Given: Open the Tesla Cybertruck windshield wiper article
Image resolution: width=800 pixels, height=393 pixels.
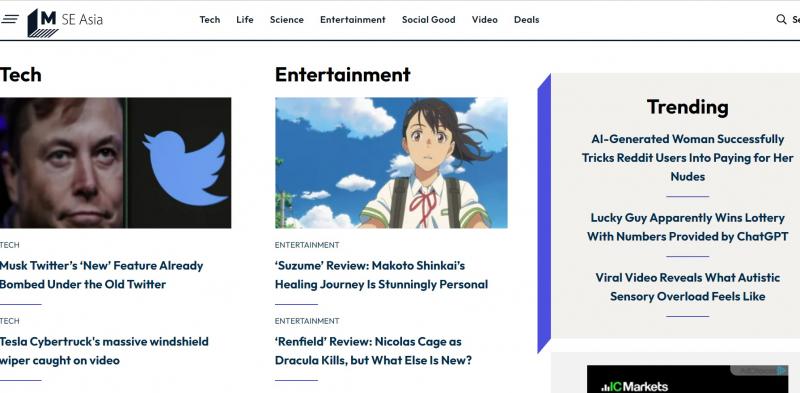Looking at the screenshot, I should (104, 351).
